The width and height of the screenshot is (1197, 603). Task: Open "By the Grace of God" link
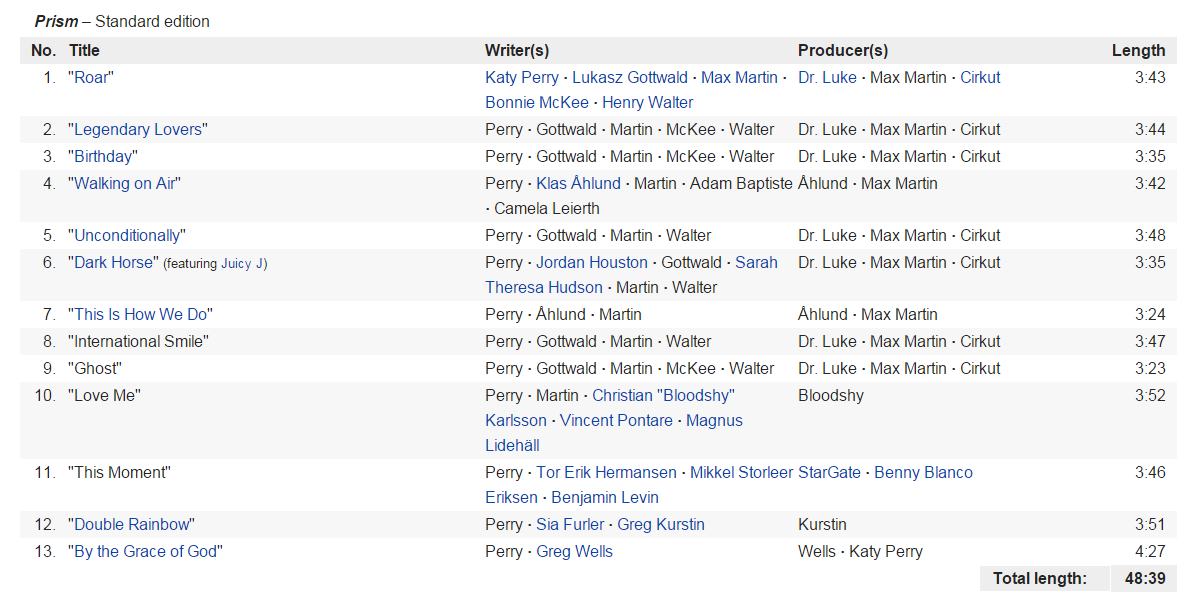(x=145, y=551)
